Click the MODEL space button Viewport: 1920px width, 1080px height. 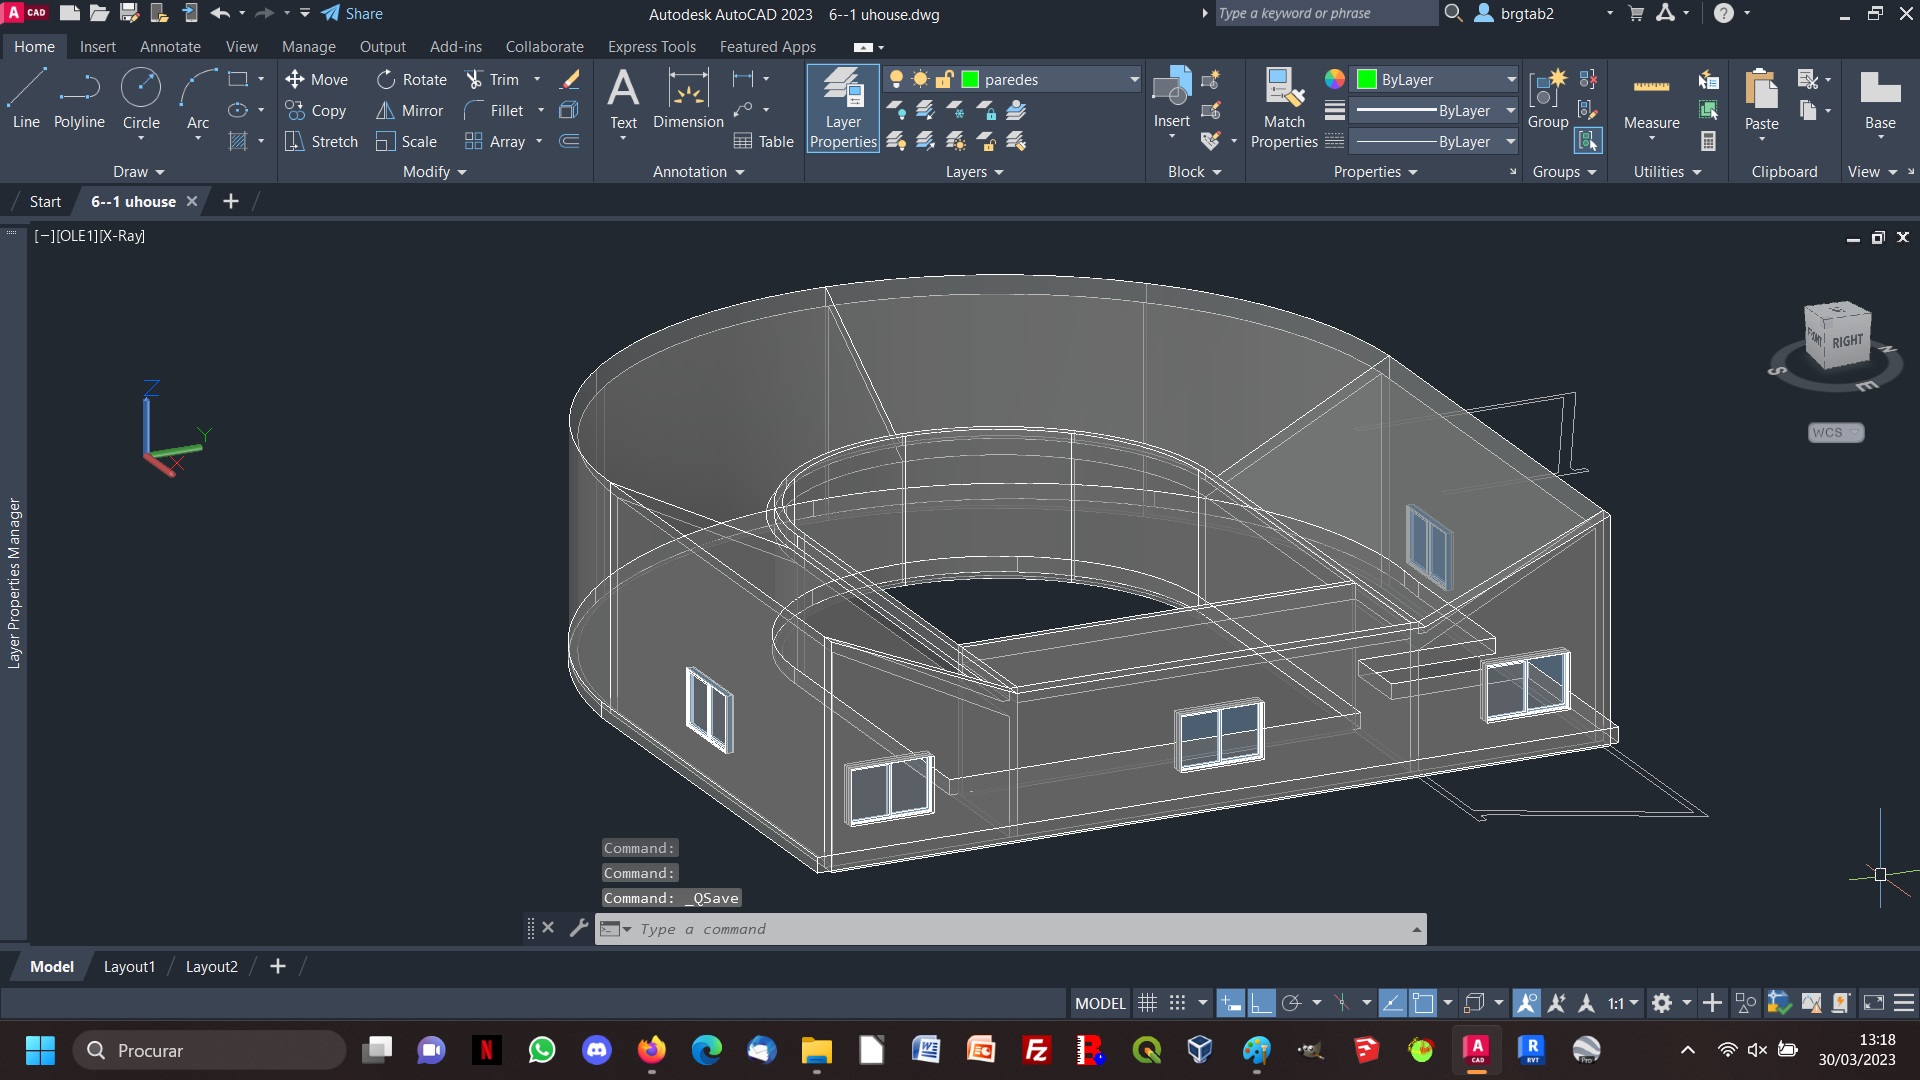[1100, 1003]
